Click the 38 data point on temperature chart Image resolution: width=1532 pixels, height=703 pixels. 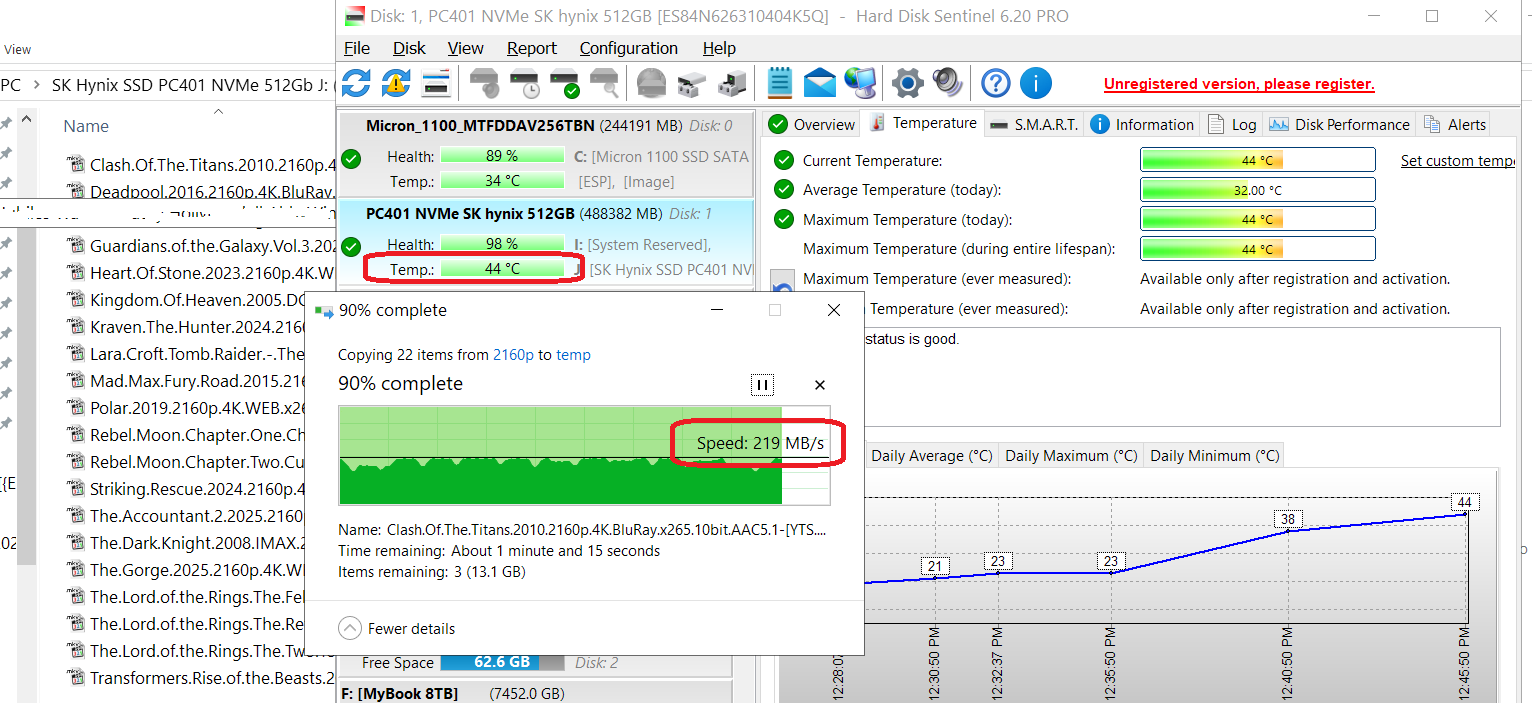[1288, 519]
